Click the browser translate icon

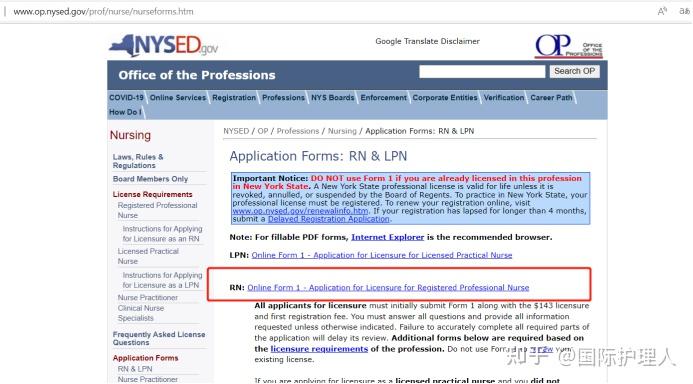684,11
